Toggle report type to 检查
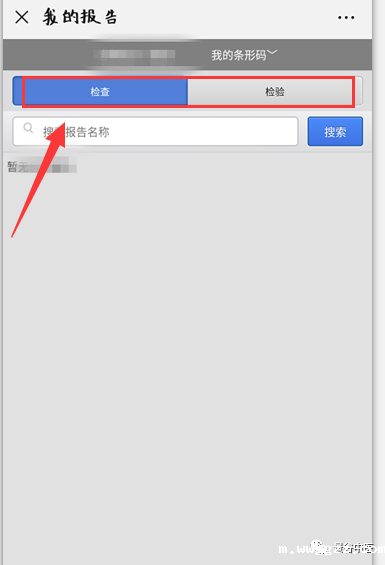 pos(100,92)
